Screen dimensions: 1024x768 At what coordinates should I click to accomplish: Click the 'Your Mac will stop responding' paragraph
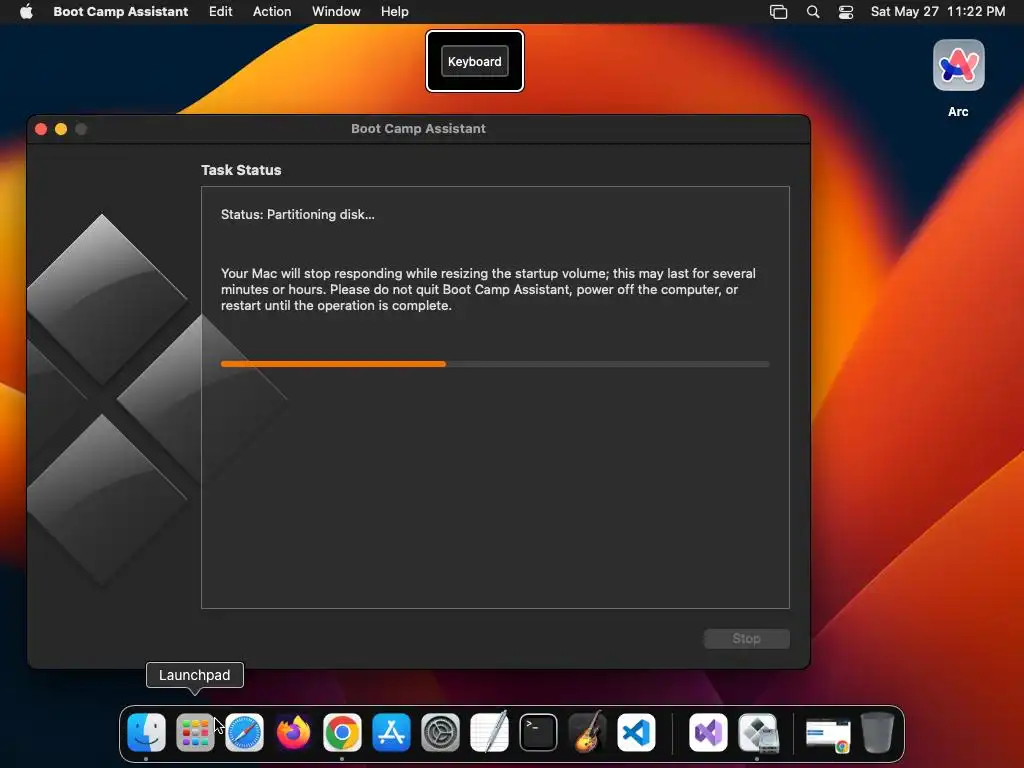[x=488, y=289]
